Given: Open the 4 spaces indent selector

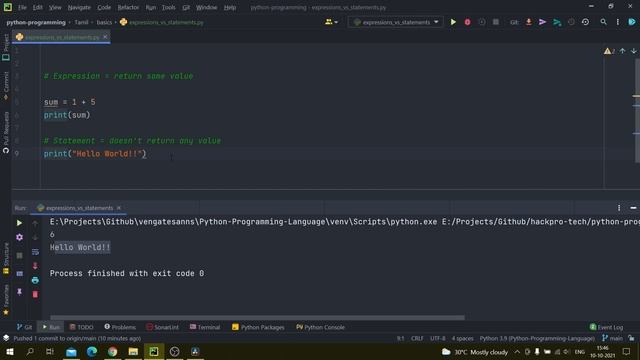Looking at the screenshot, I should (462, 338).
